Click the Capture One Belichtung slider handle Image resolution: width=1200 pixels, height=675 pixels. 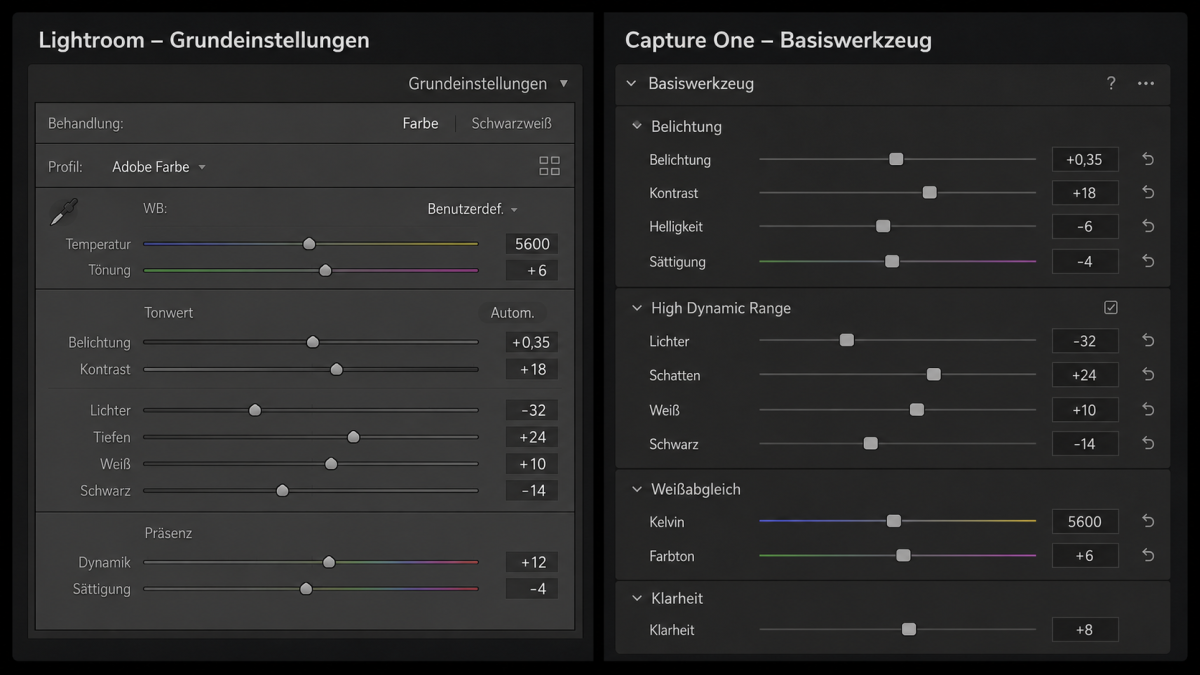click(x=897, y=159)
